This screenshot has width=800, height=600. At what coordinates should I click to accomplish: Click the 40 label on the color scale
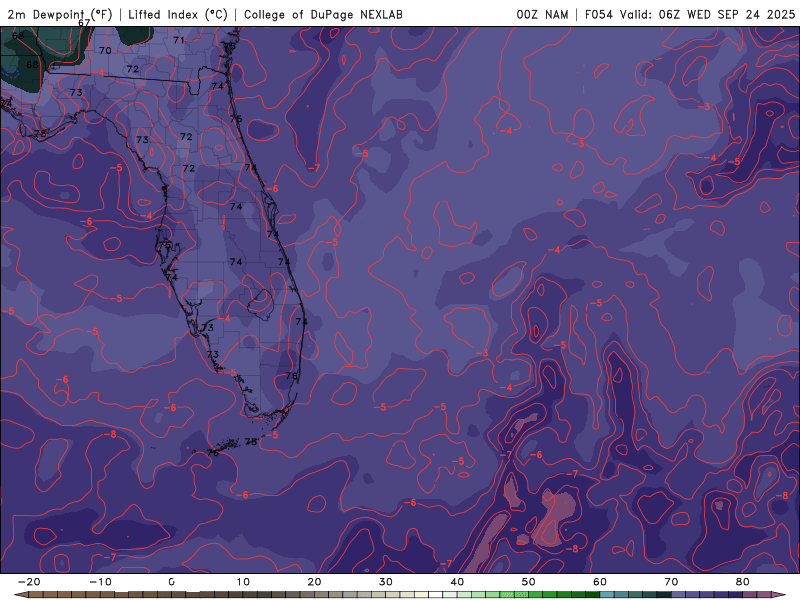pos(457,582)
